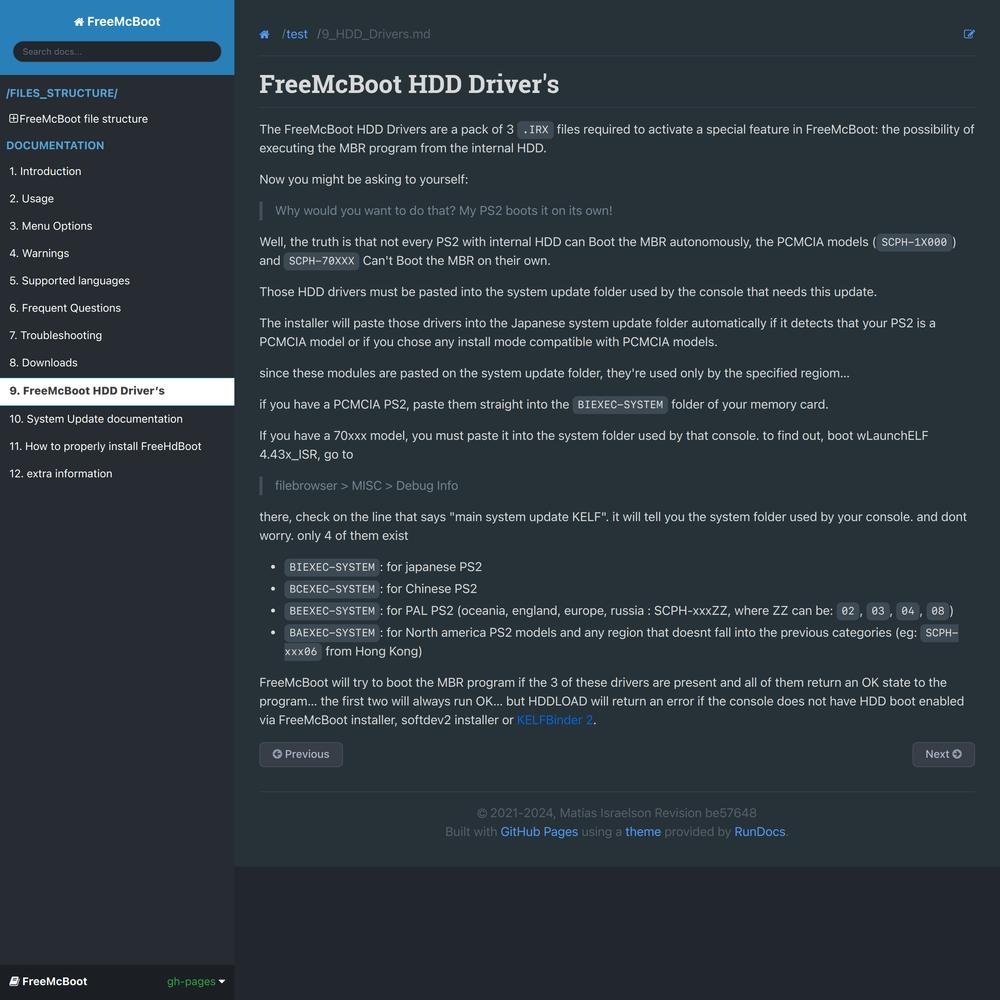Open 7. Troubleshooting page
Image resolution: width=1000 pixels, height=1000 pixels.
[x=117, y=336]
